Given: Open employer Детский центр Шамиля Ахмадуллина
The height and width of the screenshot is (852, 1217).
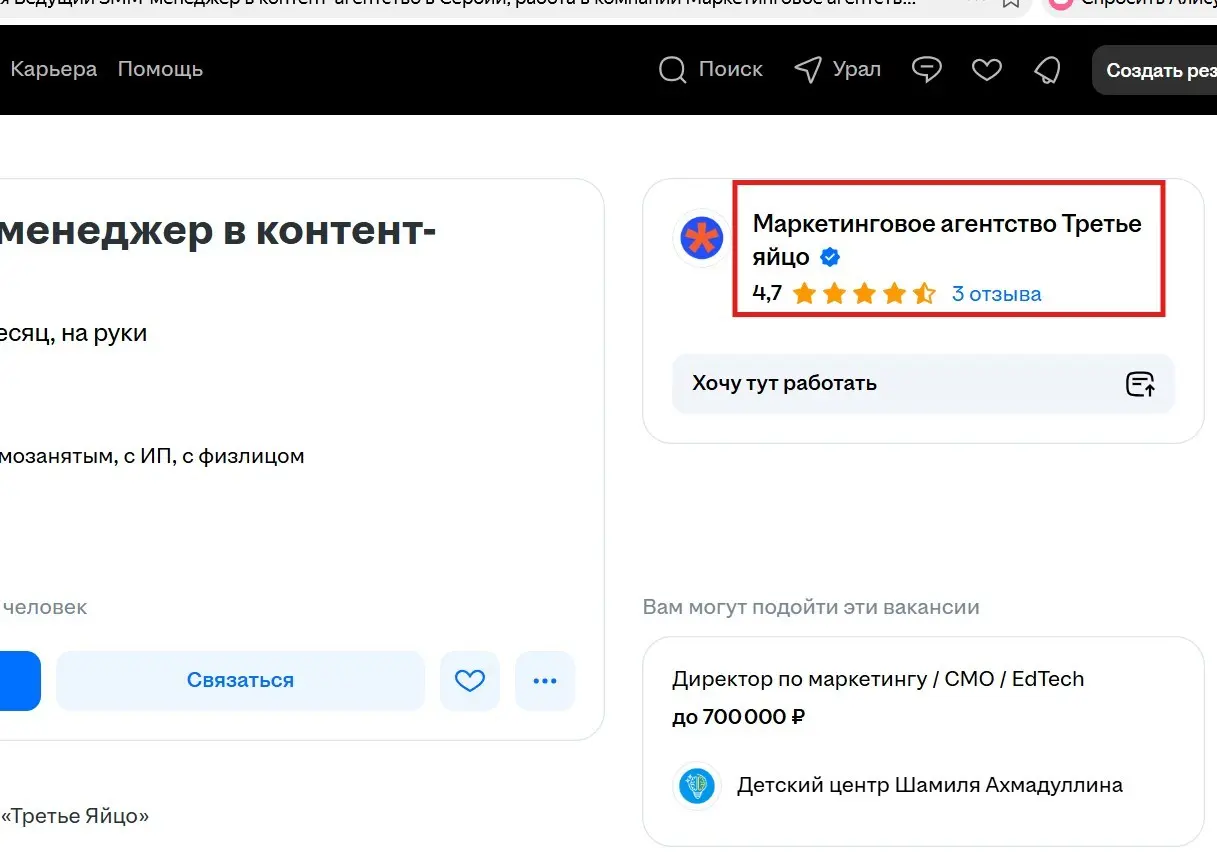Looking at the screenshot, I should pyautogui.click(x=930, y=785).
